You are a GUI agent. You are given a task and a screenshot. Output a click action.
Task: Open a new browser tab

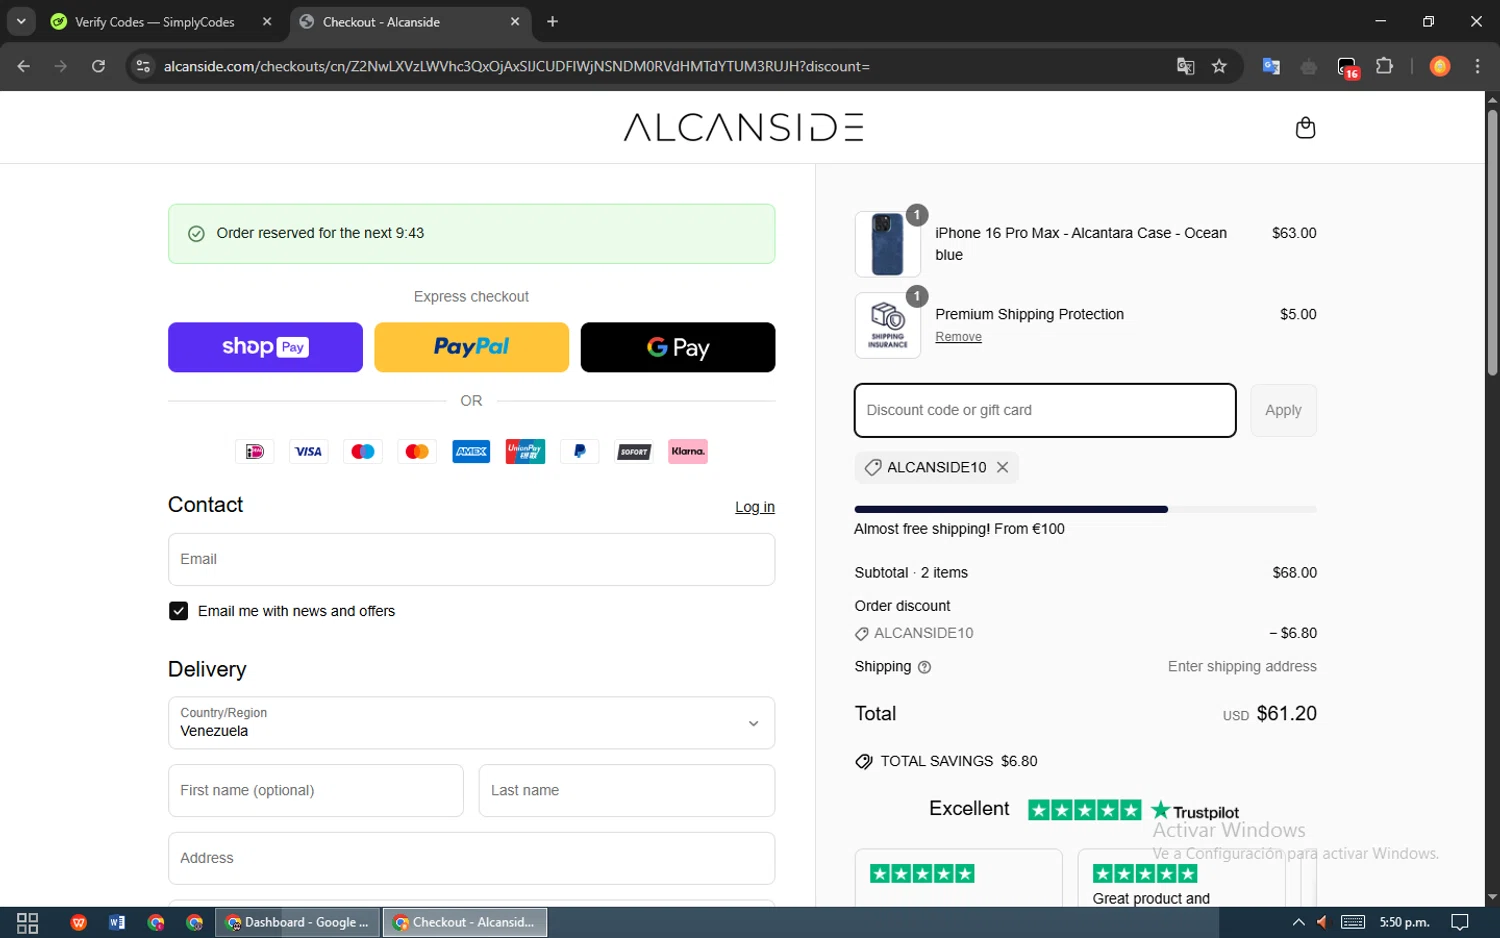coord(553,22)
